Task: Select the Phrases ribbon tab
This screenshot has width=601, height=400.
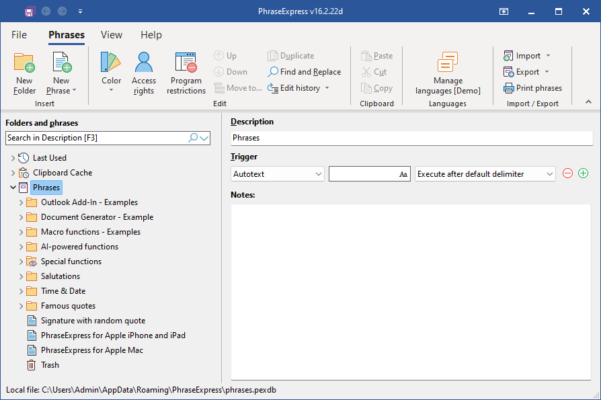Action: click(x=66, y=35)
